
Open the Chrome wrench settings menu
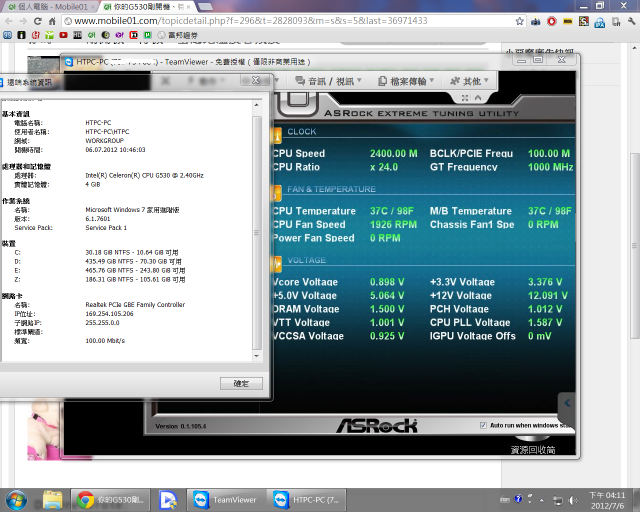[631, 21]
